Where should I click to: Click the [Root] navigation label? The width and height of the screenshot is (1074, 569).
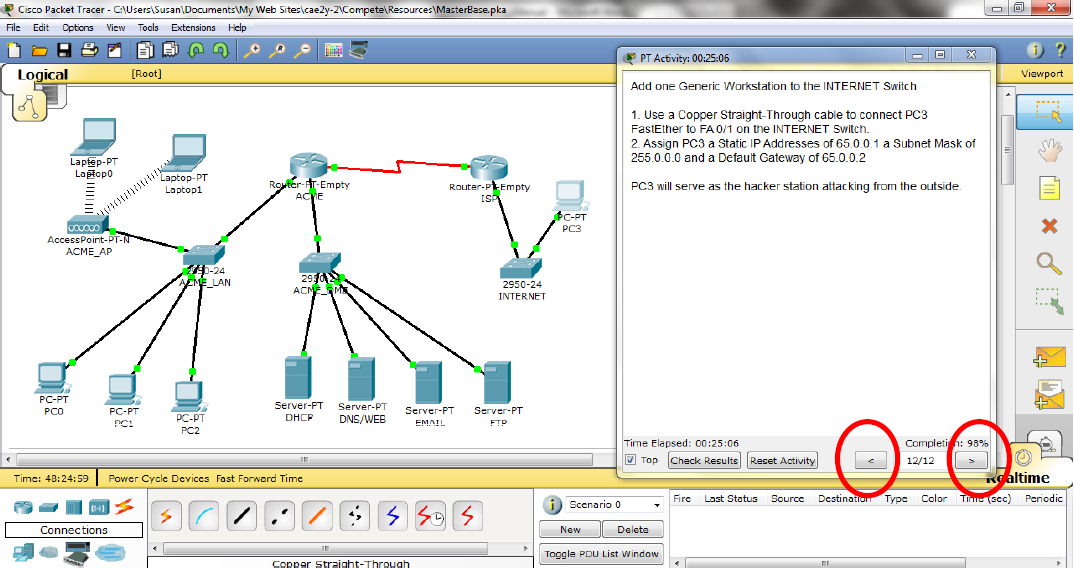147,73
